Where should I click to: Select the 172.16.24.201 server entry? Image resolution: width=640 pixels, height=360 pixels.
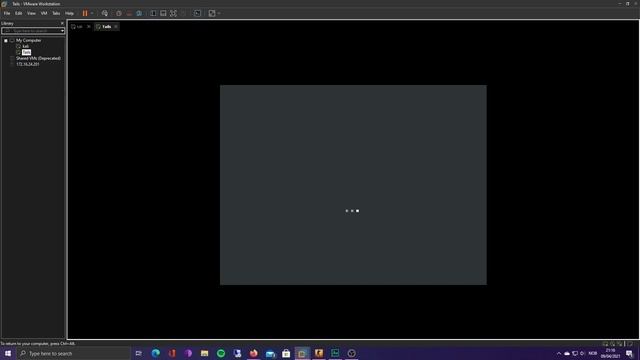pos(28,64)
